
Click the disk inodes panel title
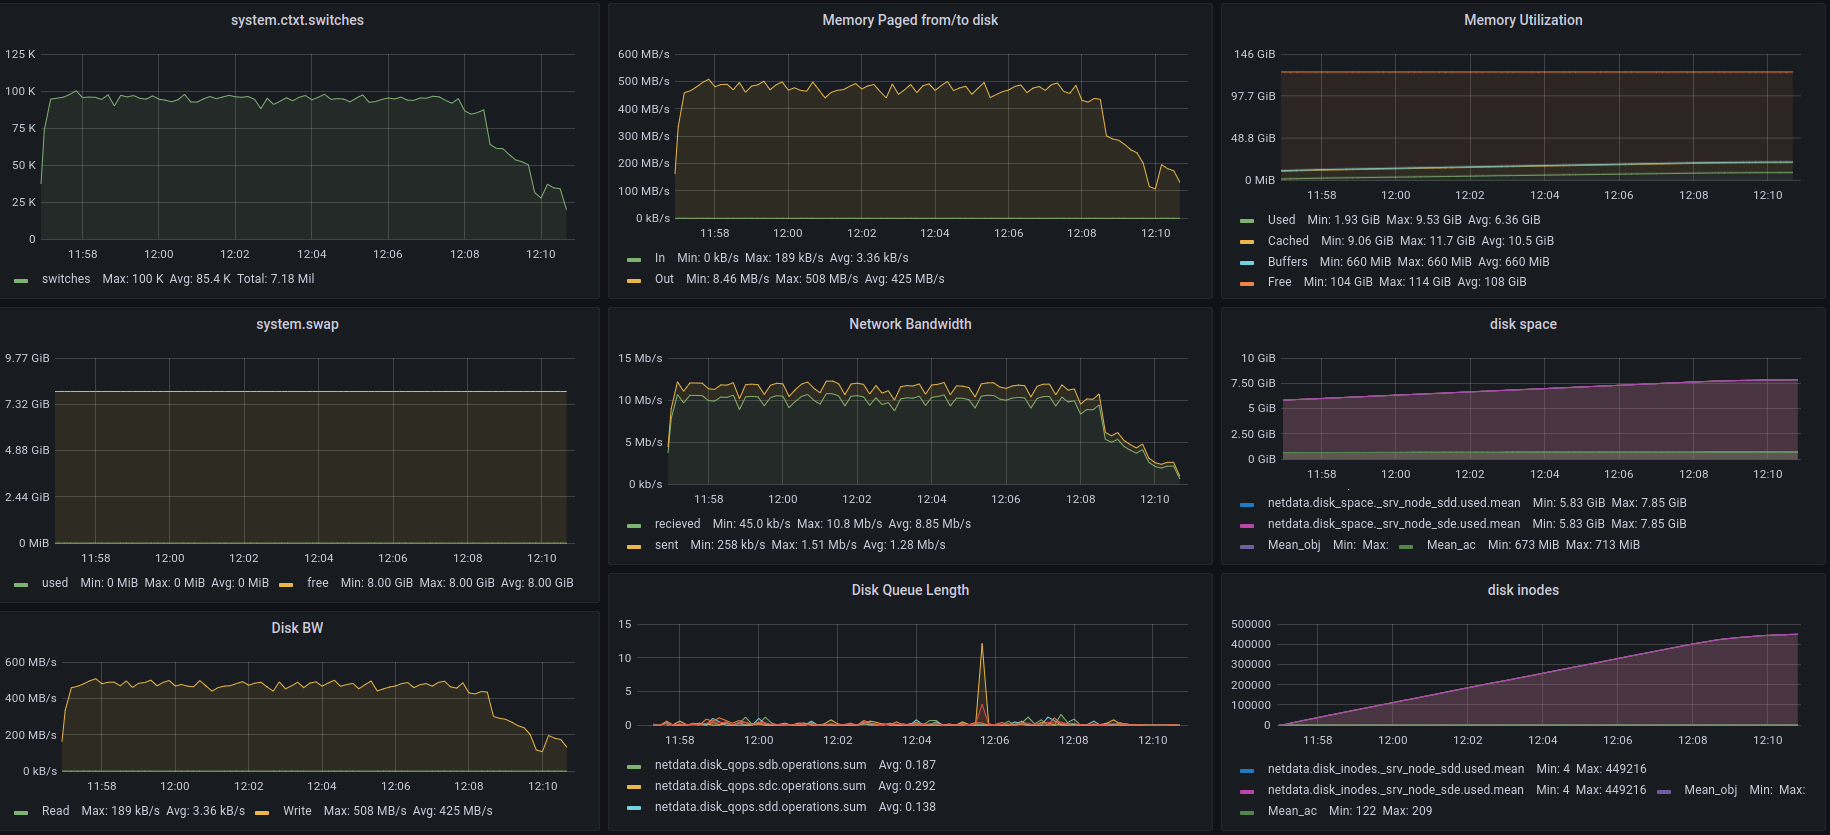tap(1522, 590)
